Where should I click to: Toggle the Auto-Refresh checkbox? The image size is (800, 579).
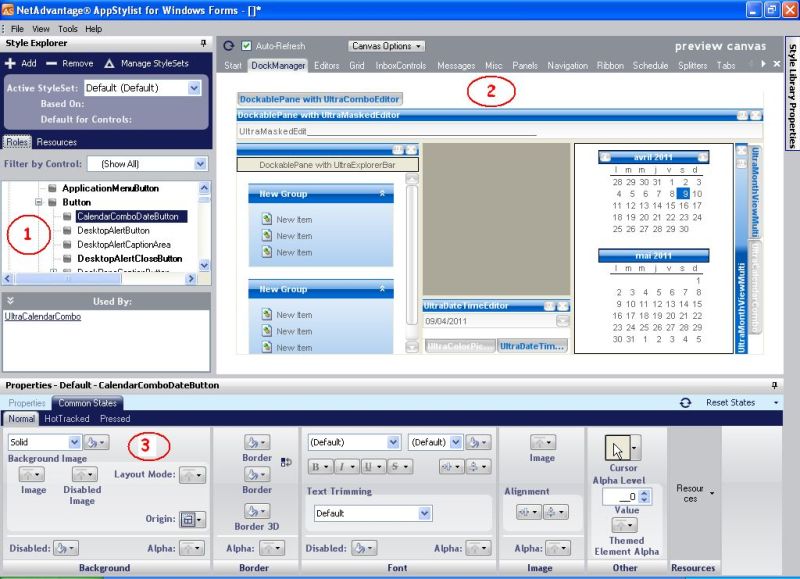click(247, 46)
